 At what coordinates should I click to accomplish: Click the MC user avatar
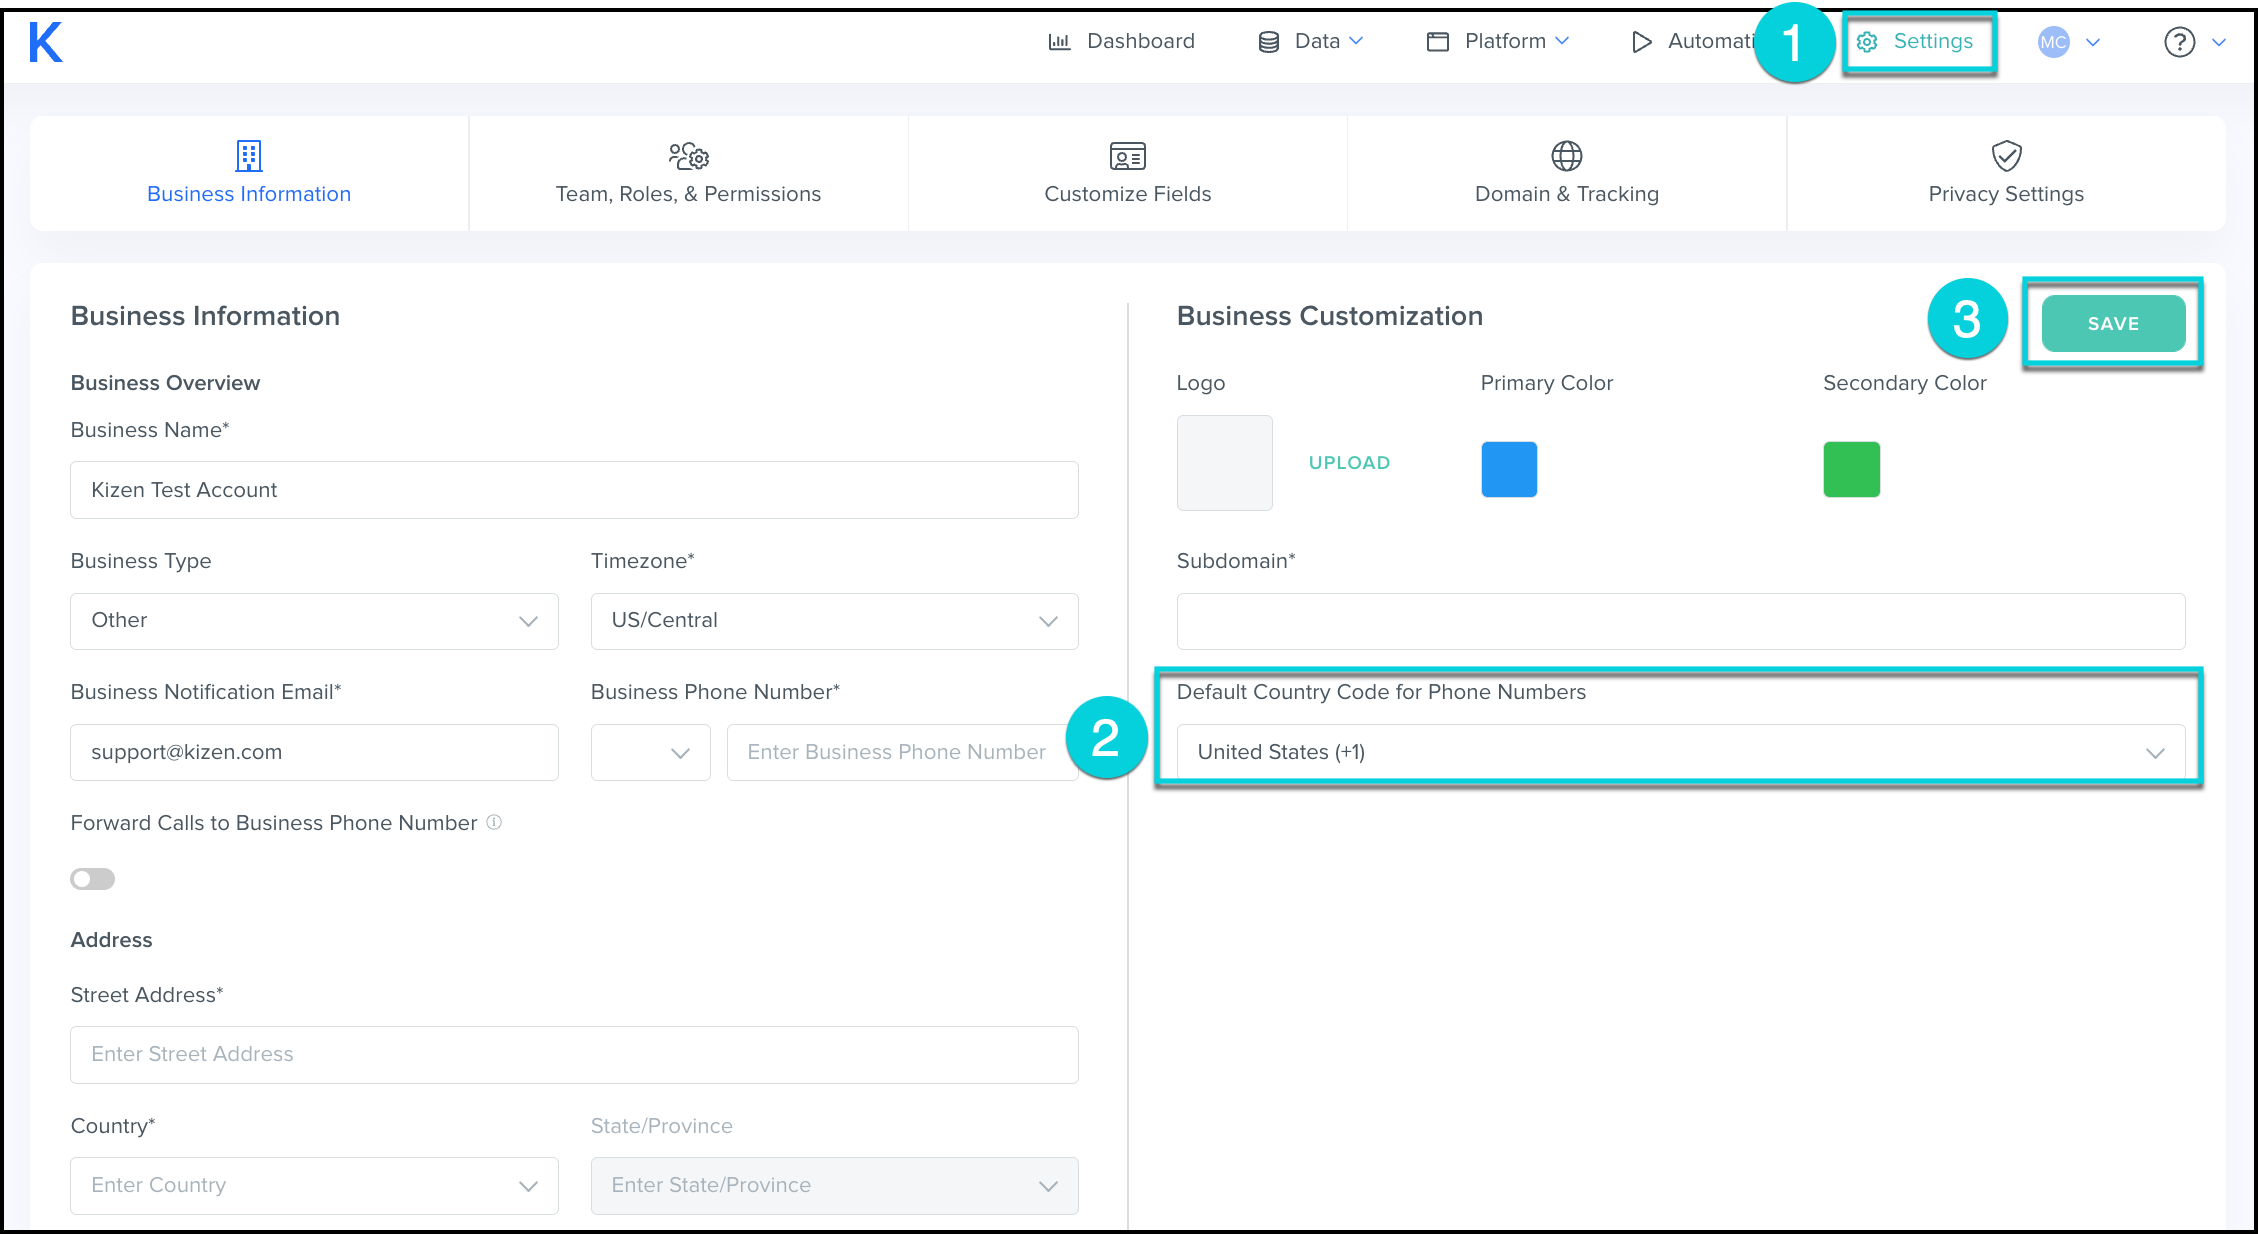click(x=2053, y=42)
